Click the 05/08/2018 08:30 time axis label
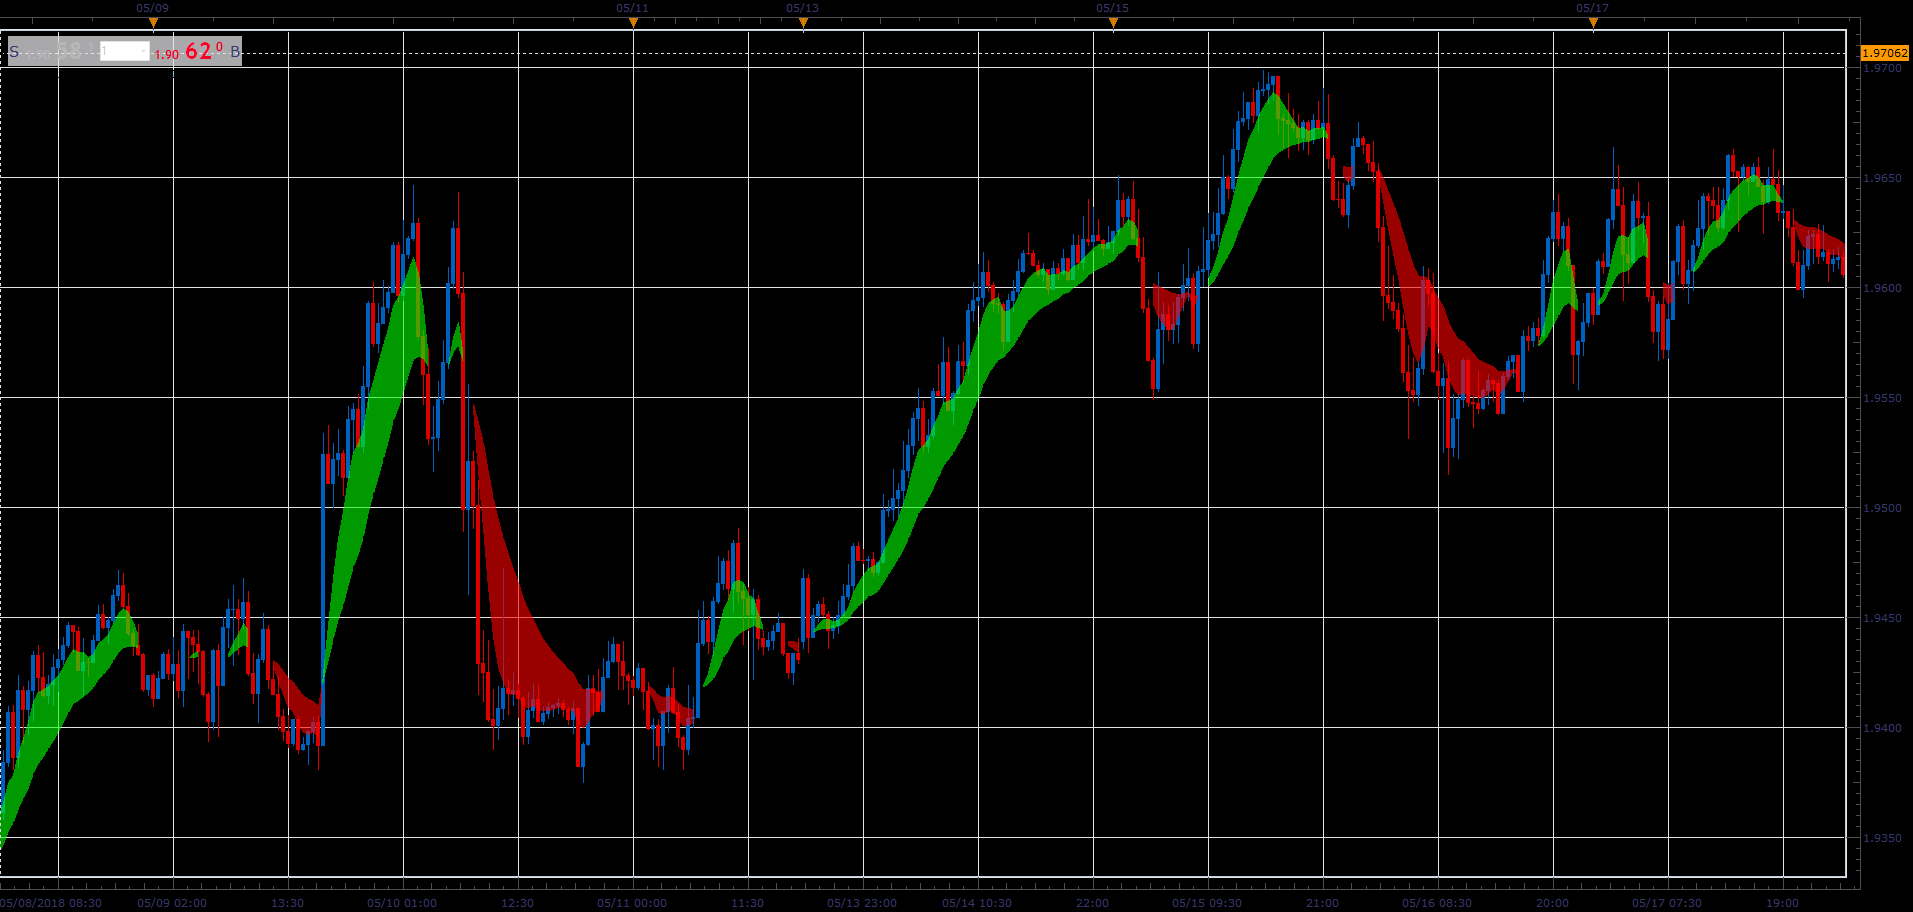Viewport: 1913px width, 912px height. [x=51, y=903]
